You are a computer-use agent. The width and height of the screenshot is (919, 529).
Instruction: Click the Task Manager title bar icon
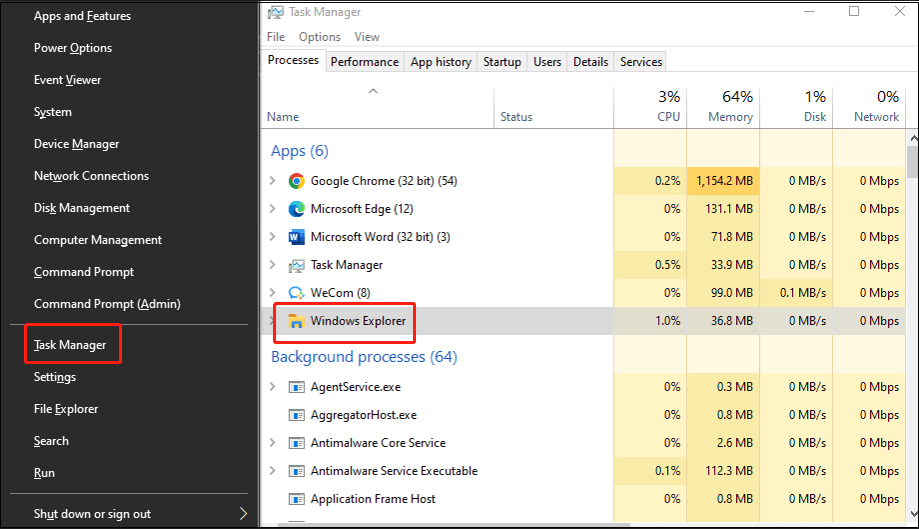click(x=275, y=12)
